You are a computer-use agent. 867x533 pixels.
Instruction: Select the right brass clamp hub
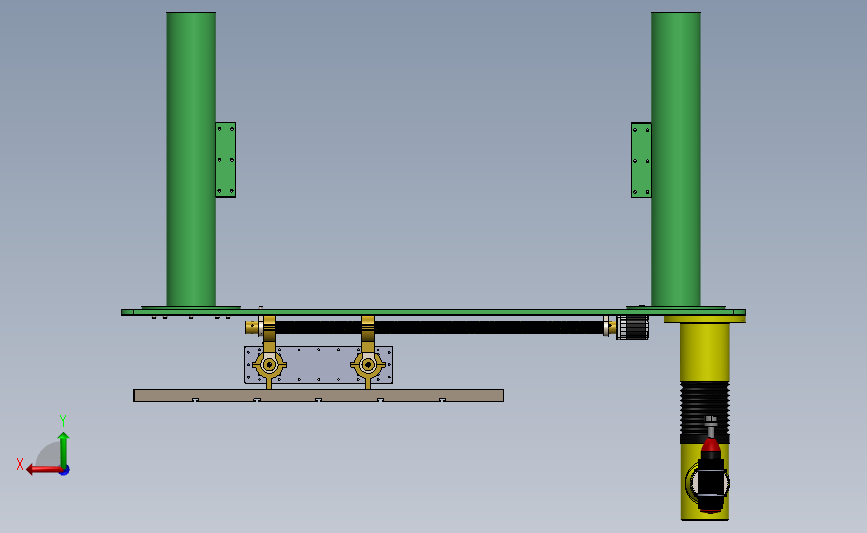(x=368, y=365)
